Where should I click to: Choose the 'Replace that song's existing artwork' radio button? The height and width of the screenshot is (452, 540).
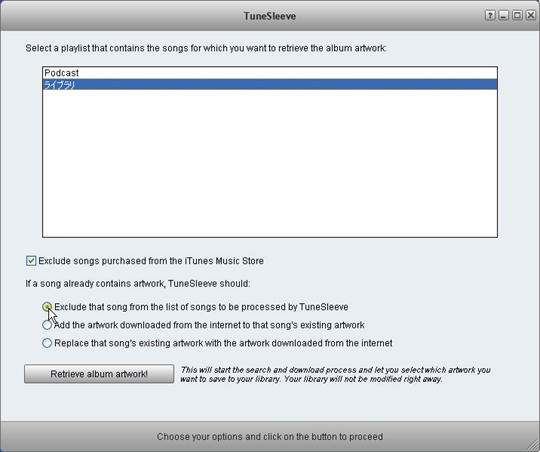coord(47,343)
